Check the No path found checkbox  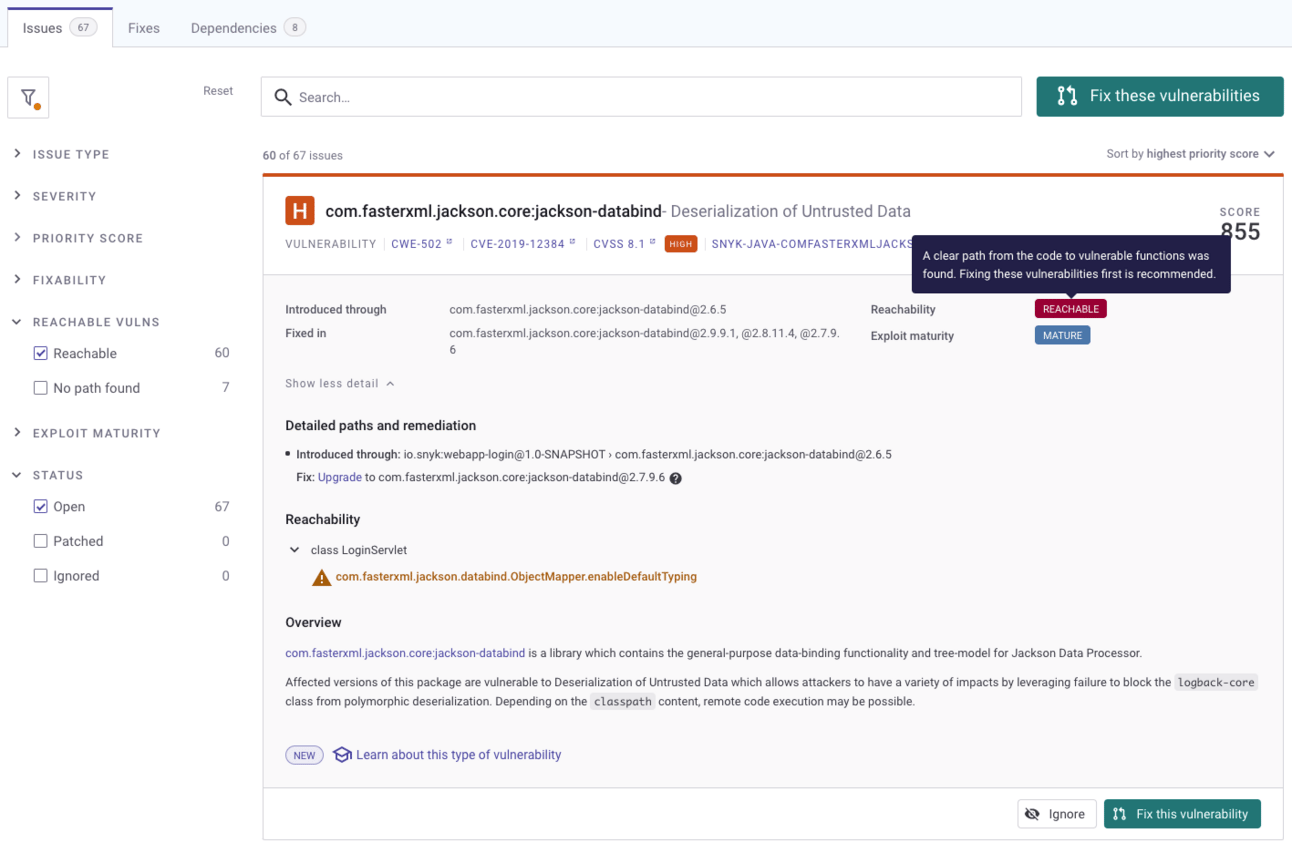41,388
